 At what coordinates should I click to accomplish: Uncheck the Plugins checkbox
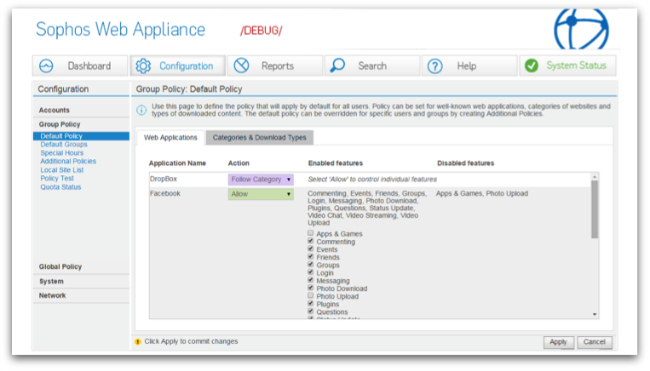coord(310,303)
